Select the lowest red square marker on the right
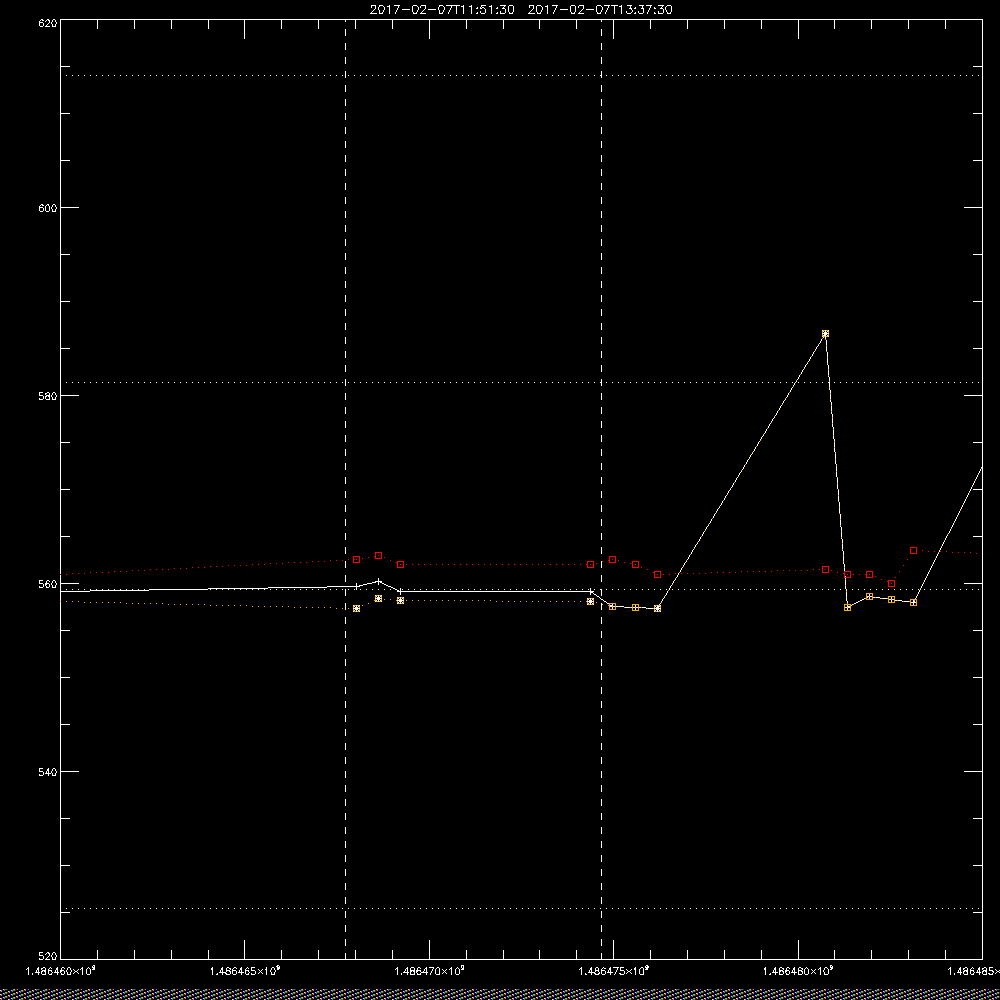The height and width of the screenshot is (1000, 1000). pos(892,584)
